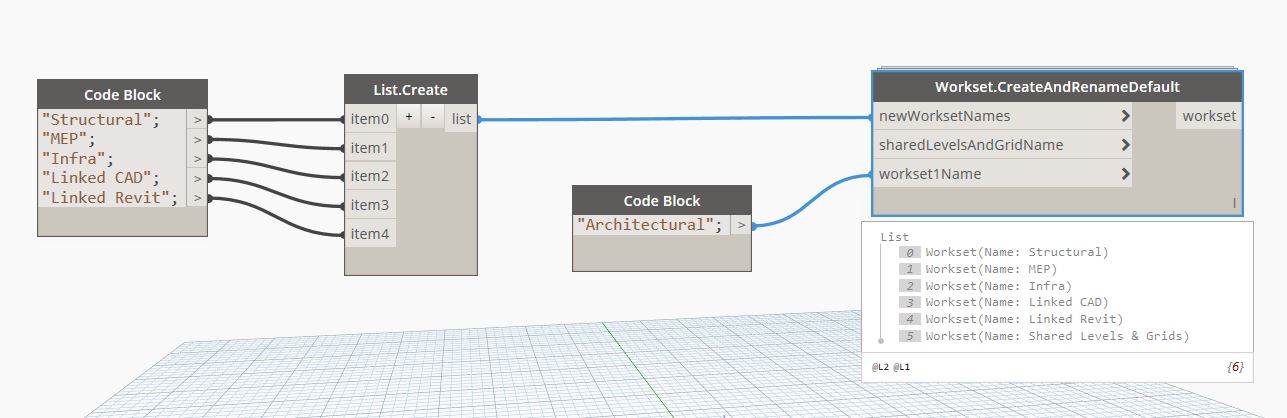The height and width of the screenshot is (418, 1287).
Task: Select the newWorksetNames input port
Action: (1004, 116)
